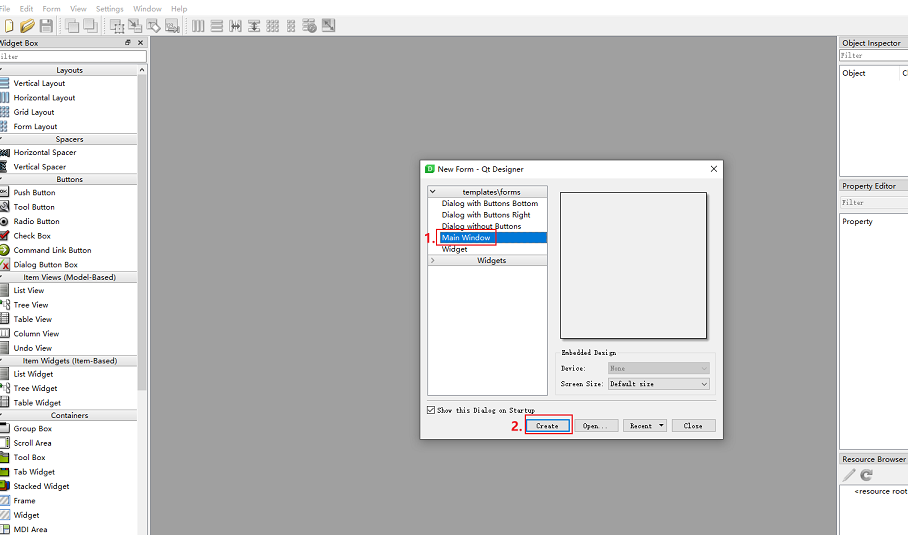
Task: Open the Recent forms dropdown button
Action: (645, 426)
